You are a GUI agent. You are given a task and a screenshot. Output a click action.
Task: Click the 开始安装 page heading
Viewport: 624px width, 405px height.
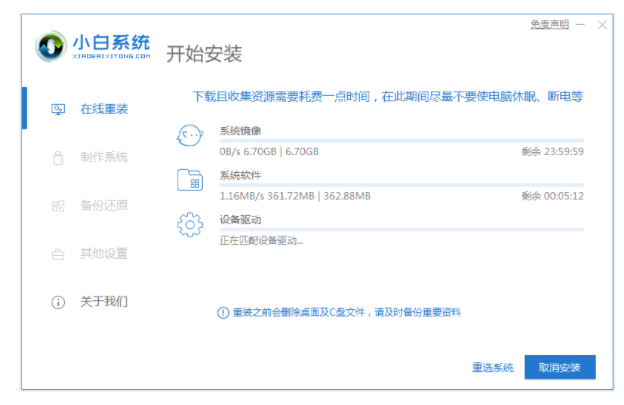[x=204, y=53]
